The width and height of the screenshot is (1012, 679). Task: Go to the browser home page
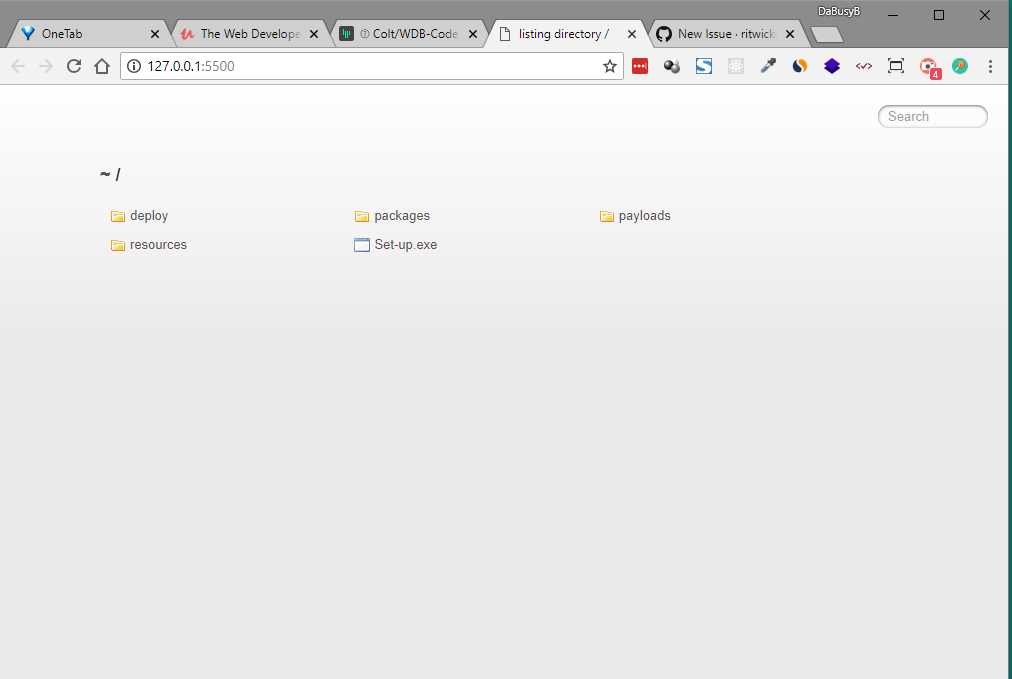pos(102,66)
